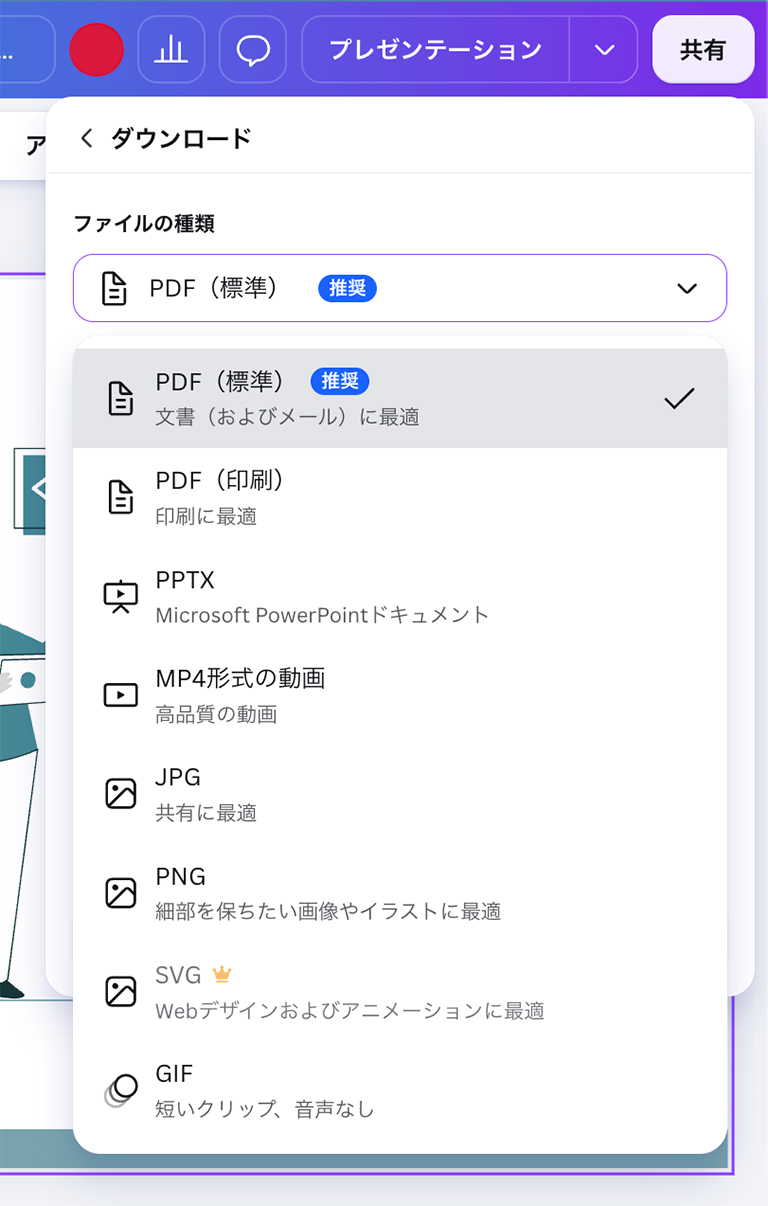Click the red profile avatar circle
Viewport: 768px width, 1206px height.
[96, 49]
